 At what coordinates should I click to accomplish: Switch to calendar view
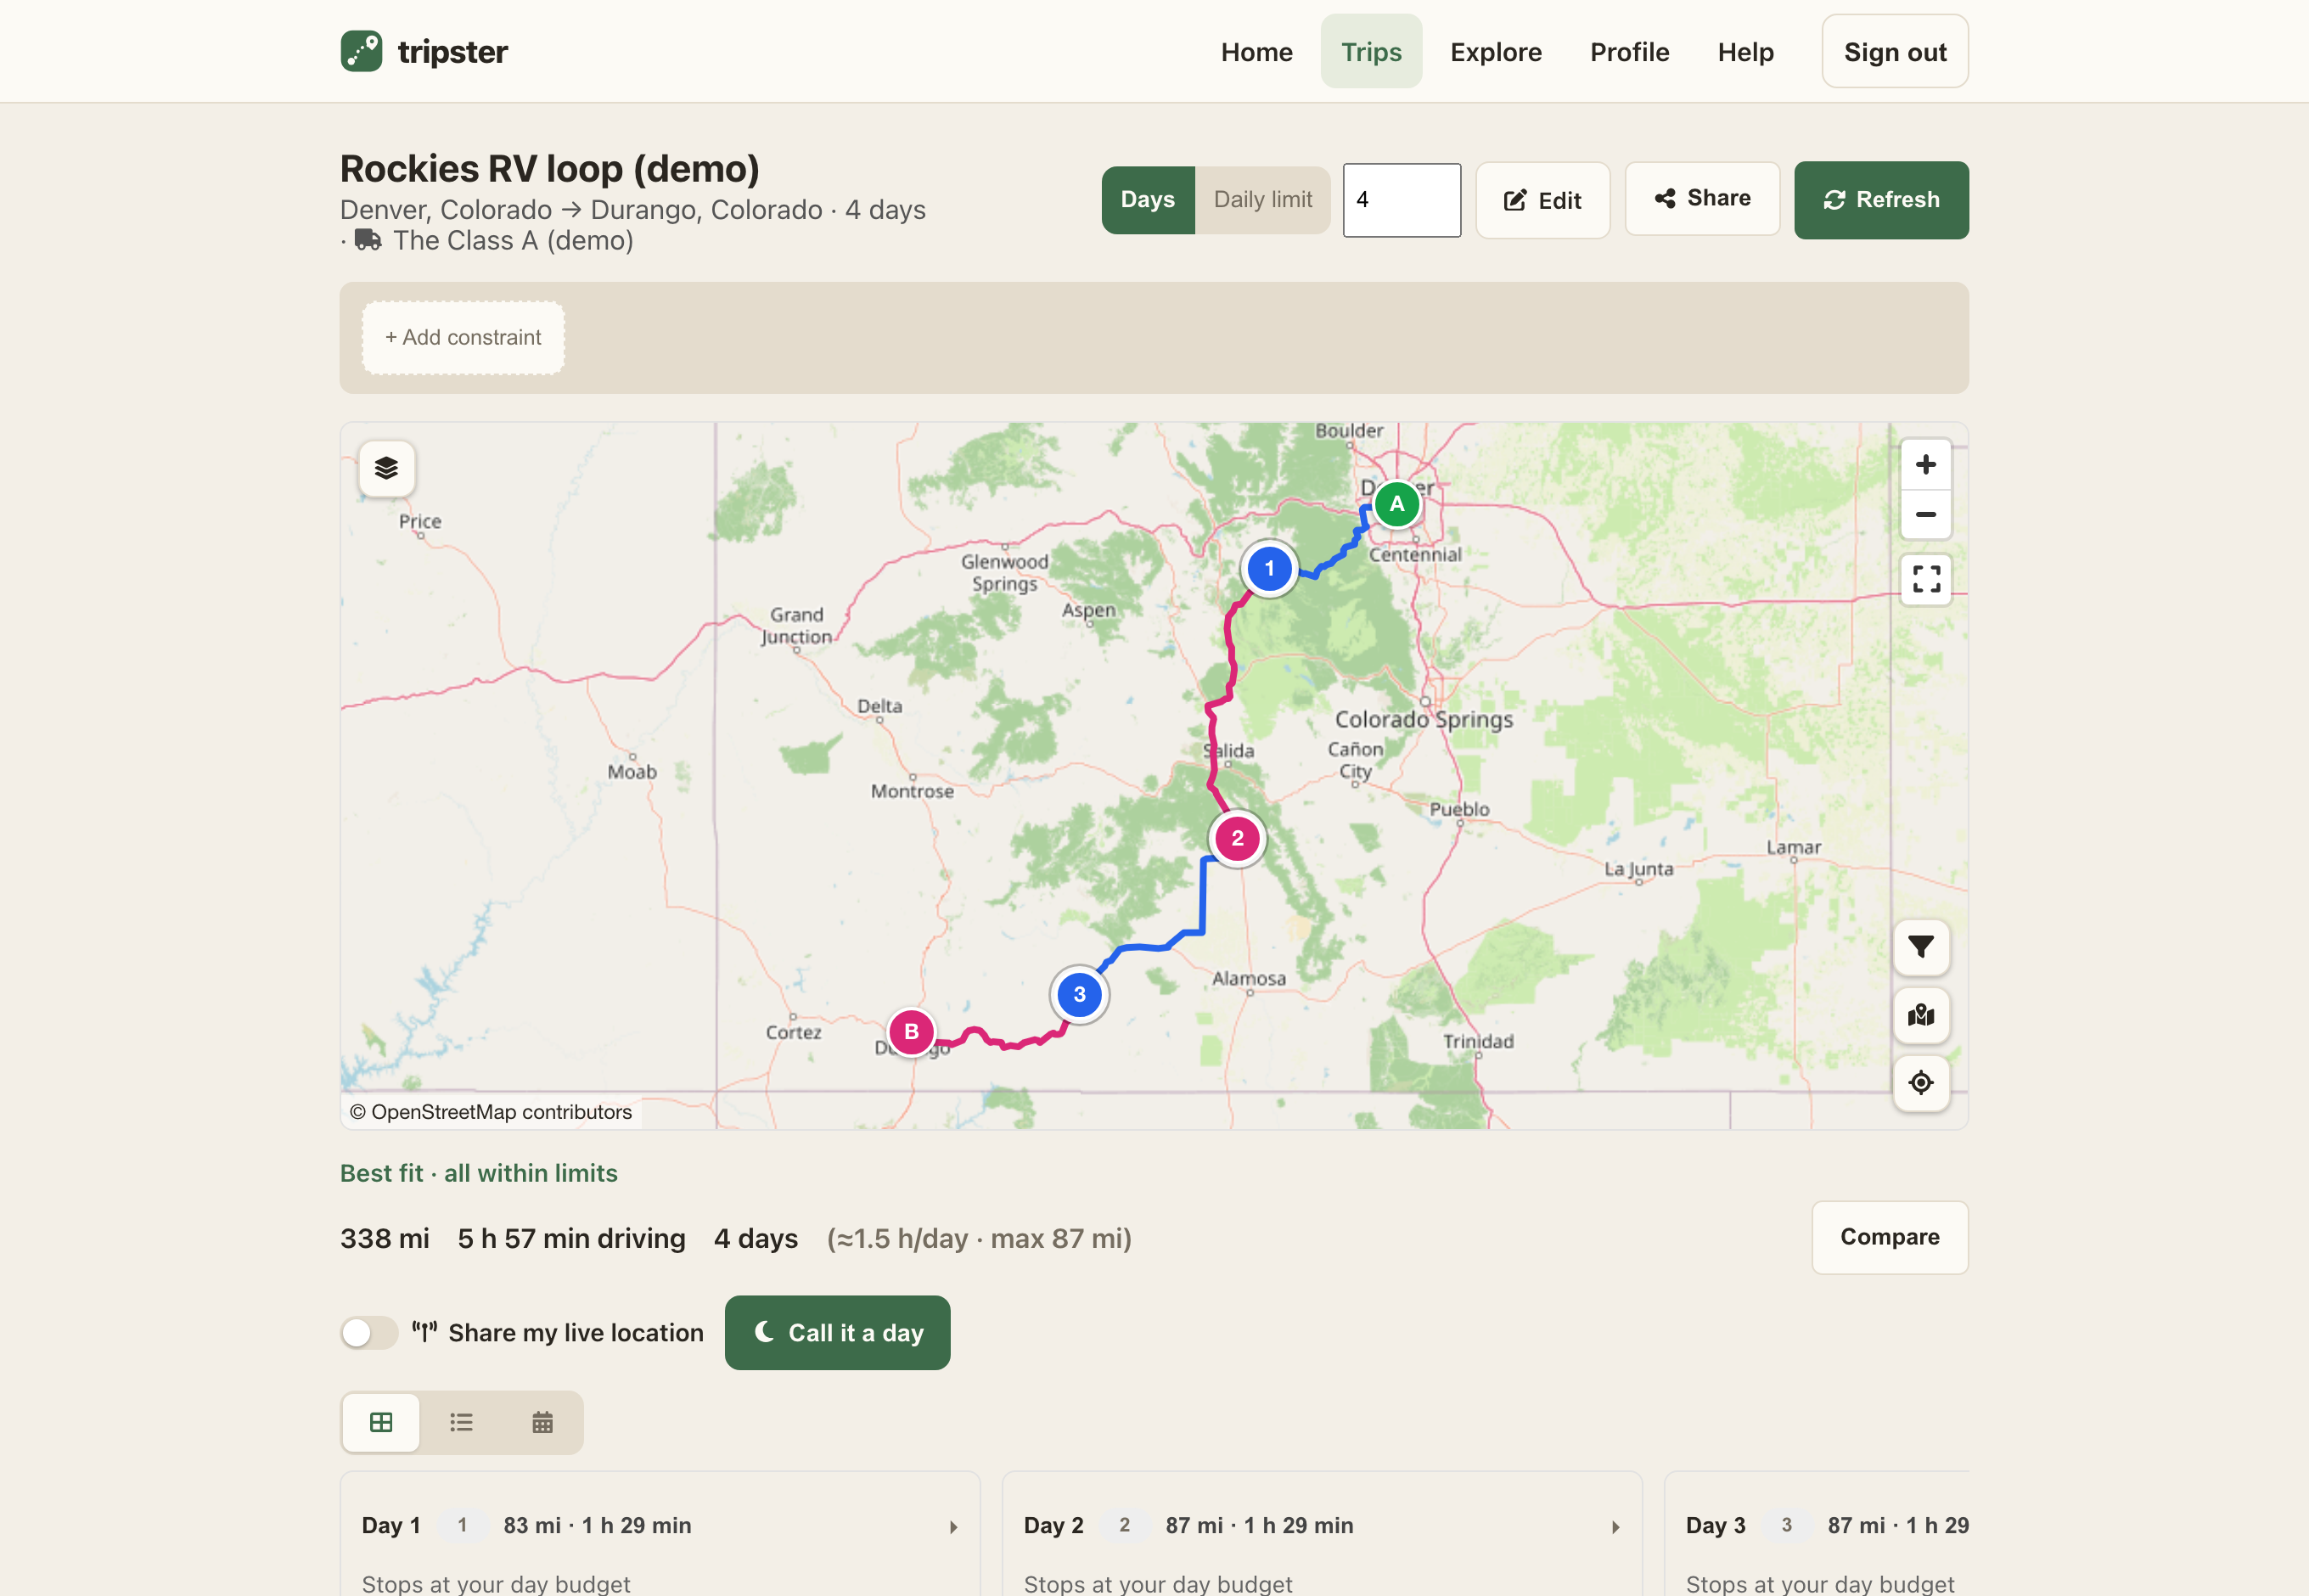click(542, 1422)
